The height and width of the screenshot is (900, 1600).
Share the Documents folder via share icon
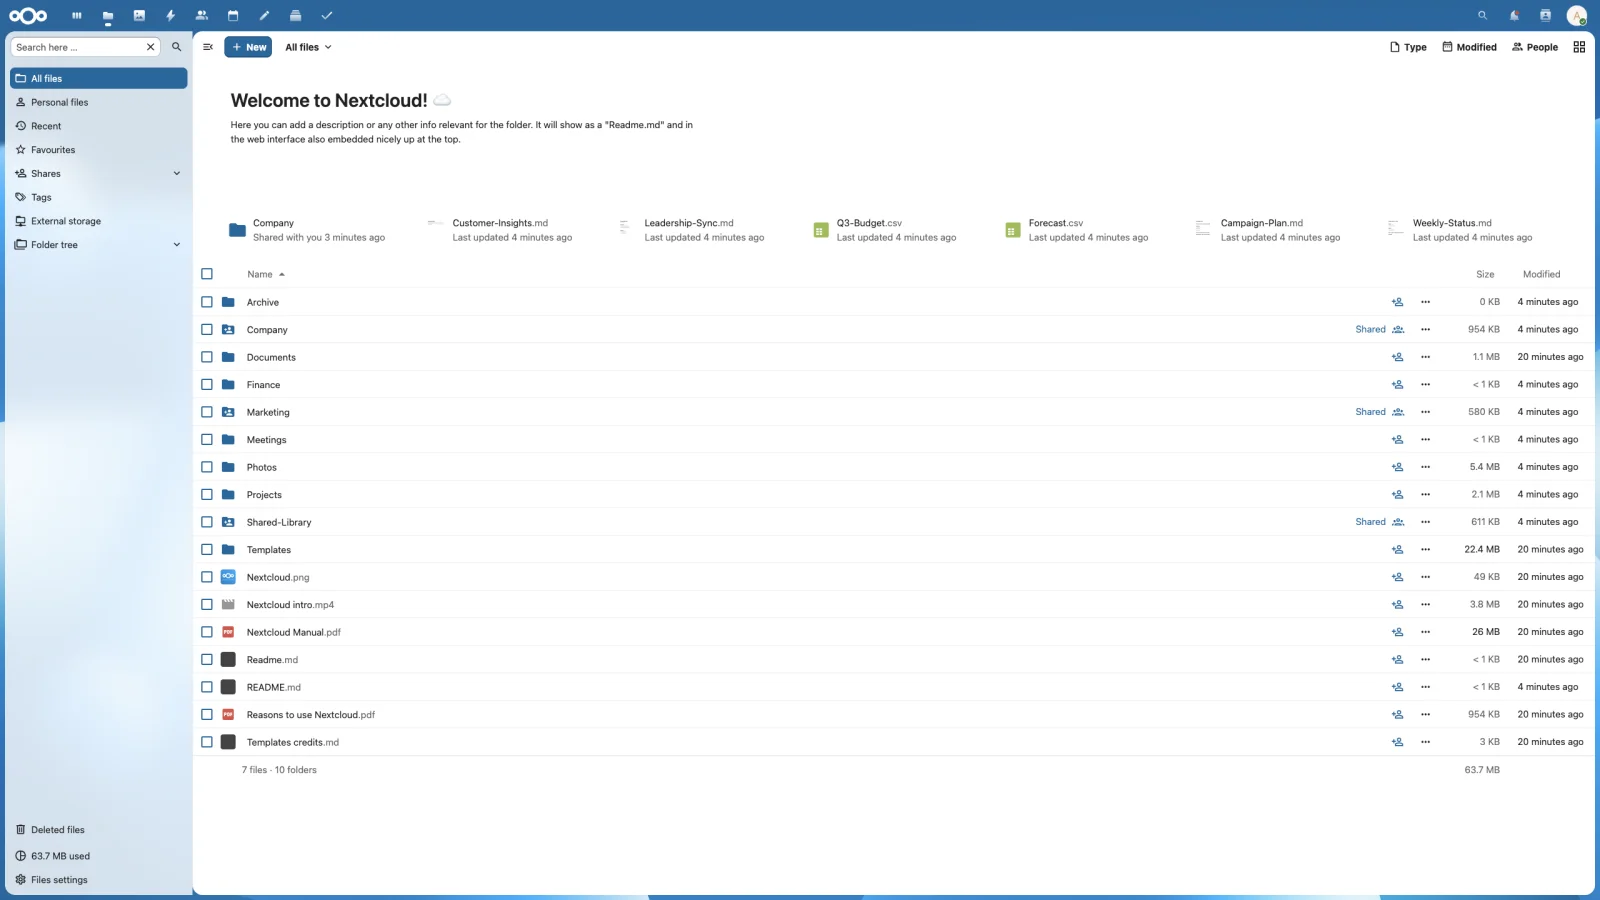[1397, 357]
